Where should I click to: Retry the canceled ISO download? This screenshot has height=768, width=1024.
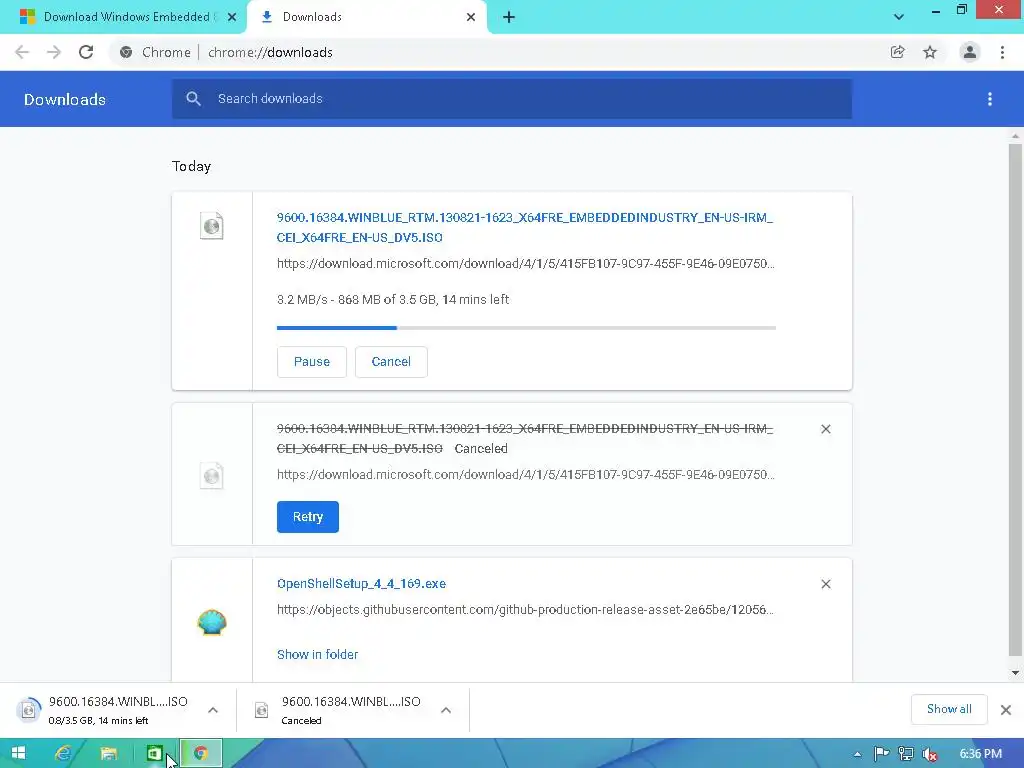tap(308, 517)
